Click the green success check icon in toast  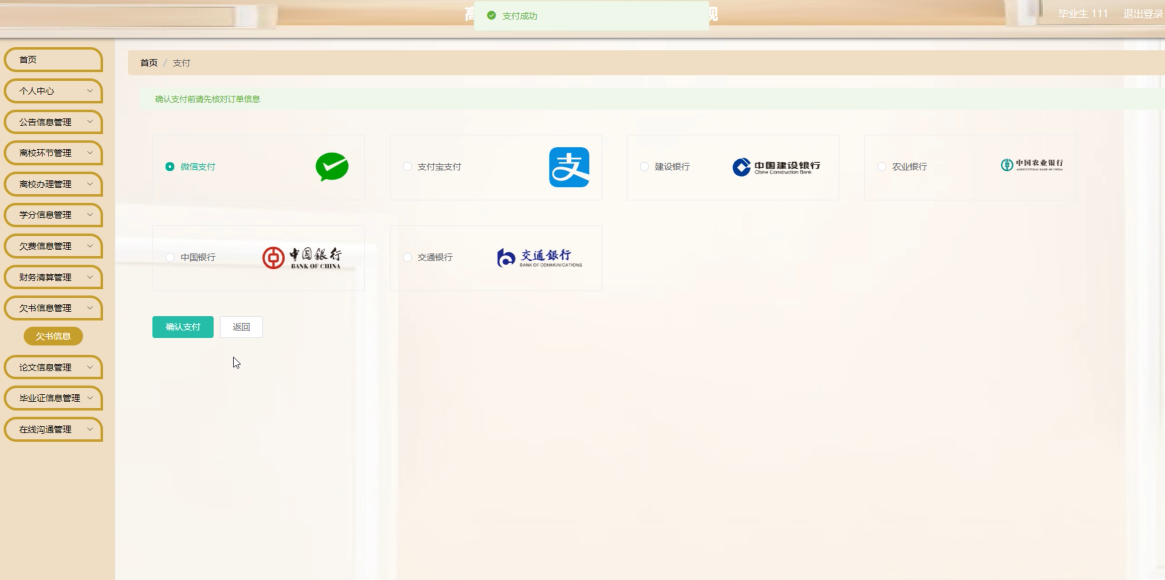491,16
